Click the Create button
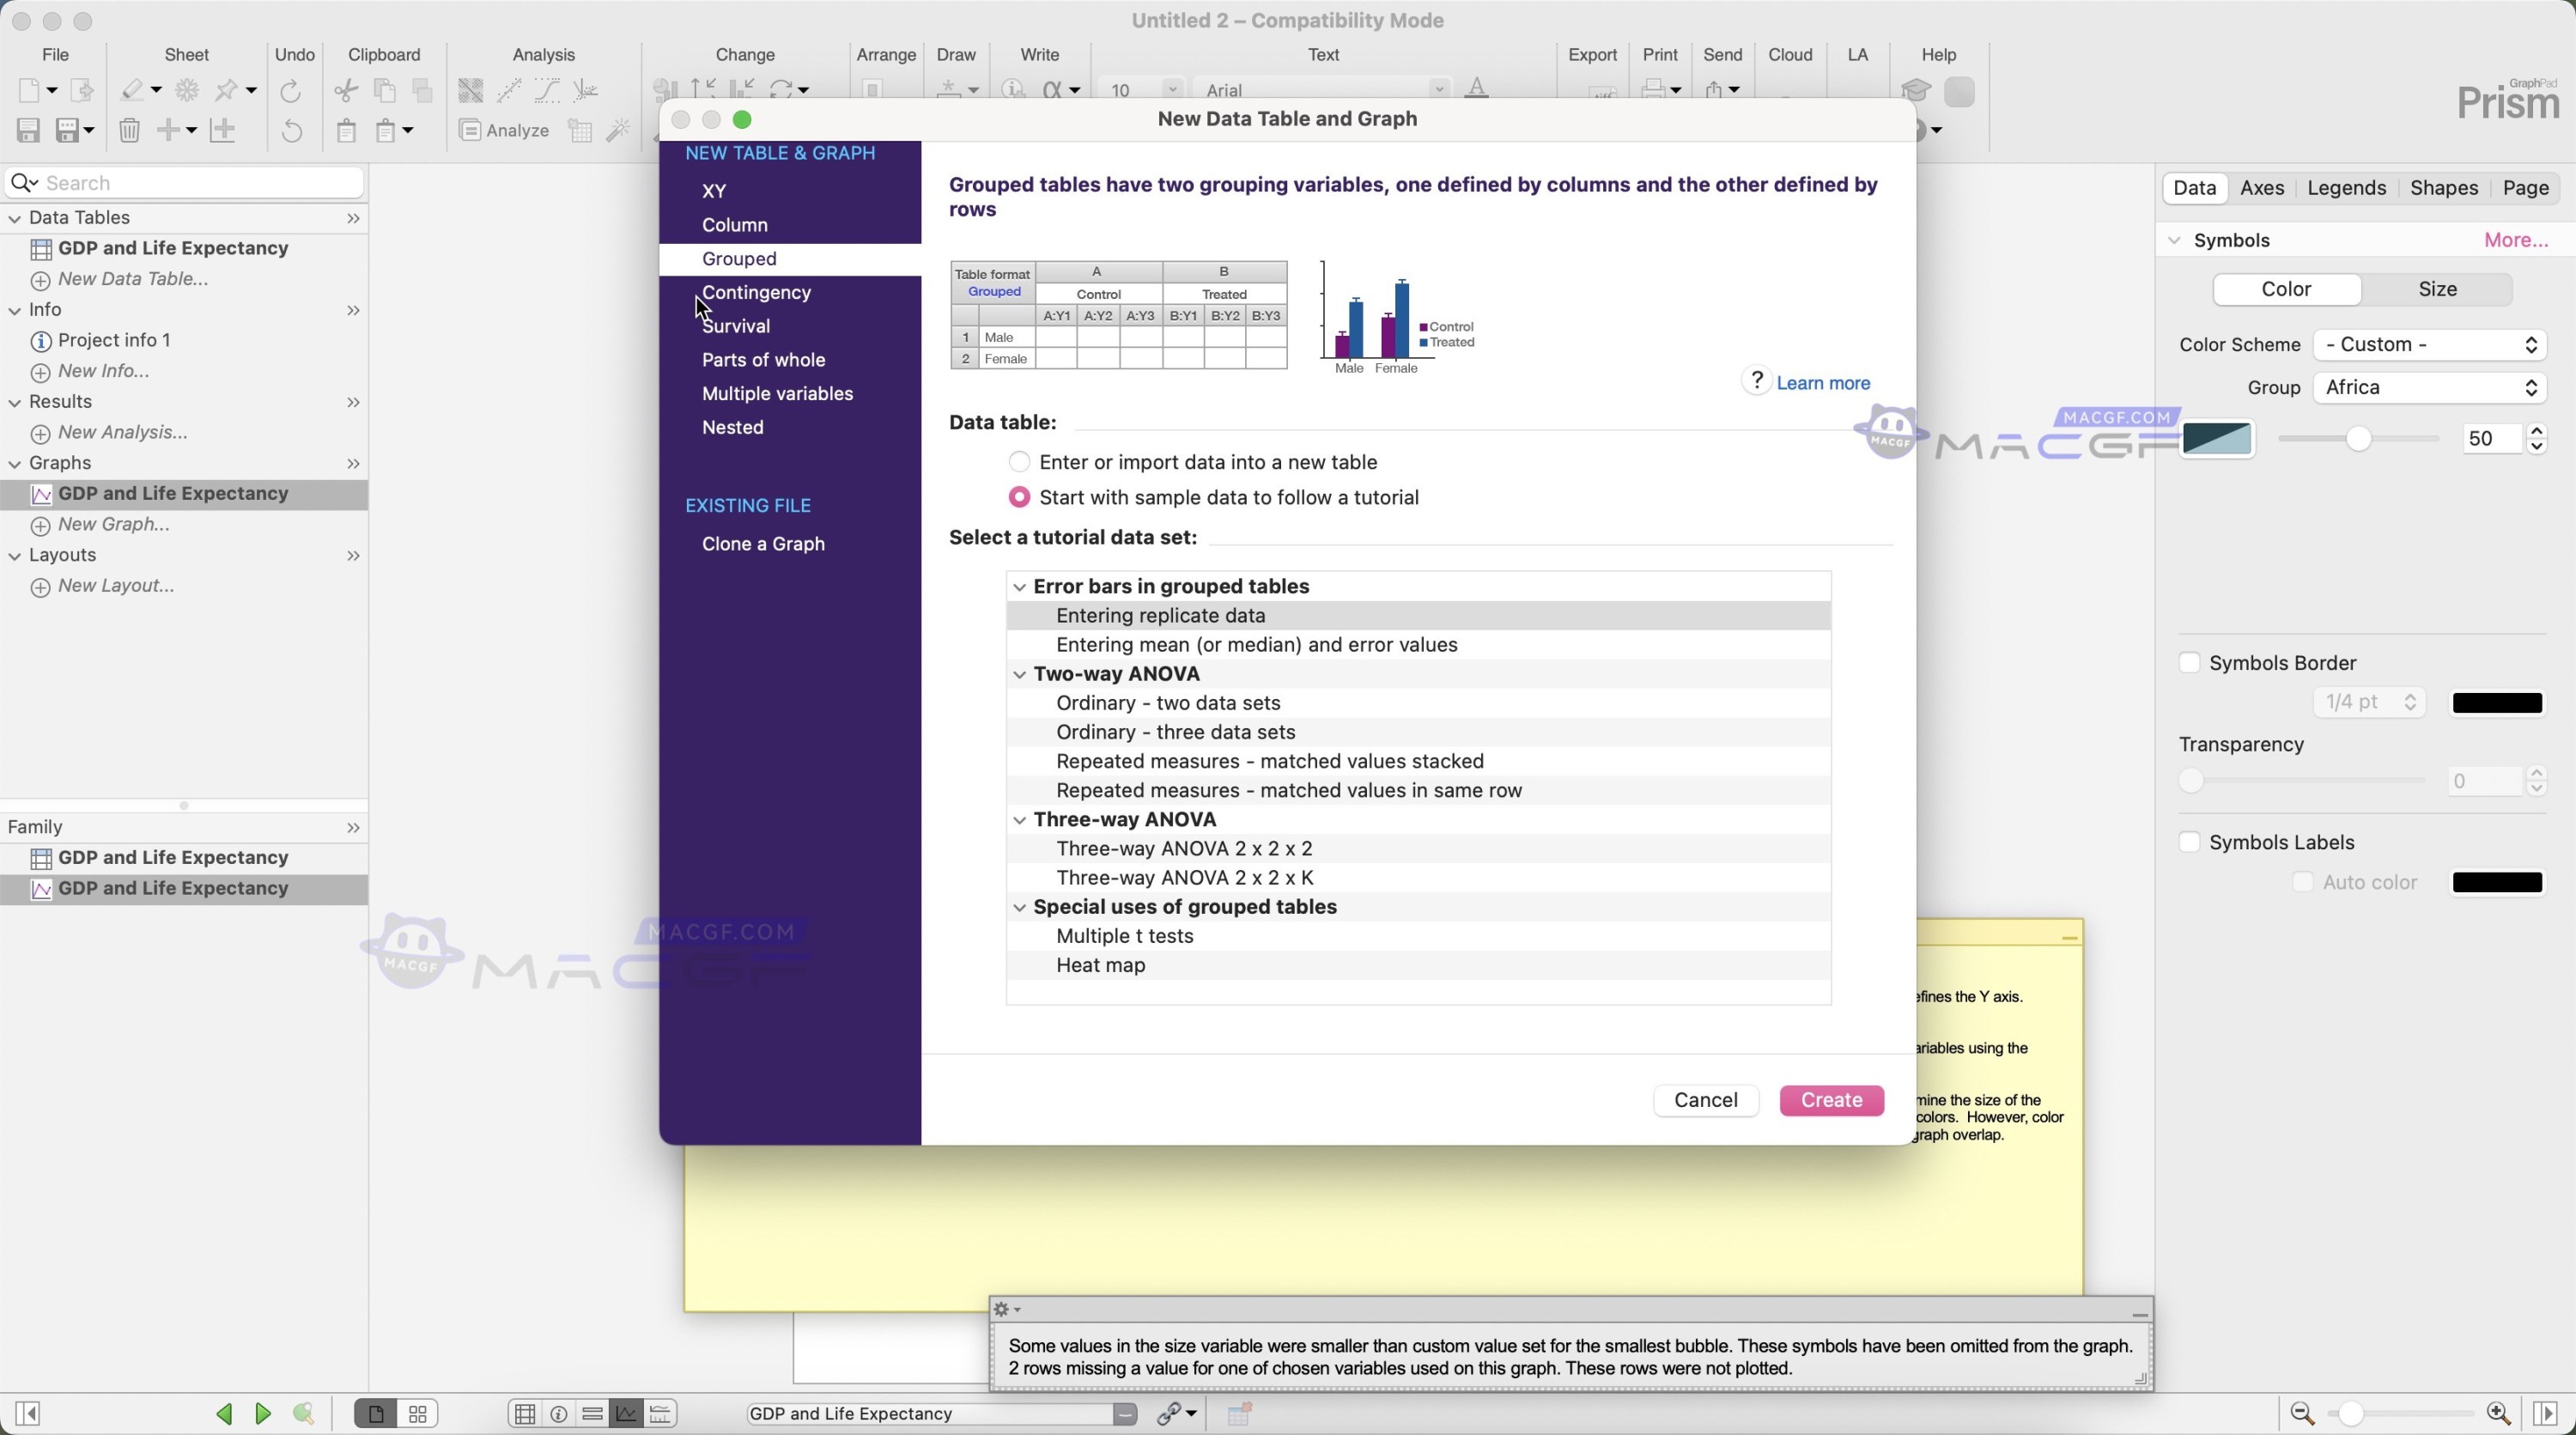 pos(1831,1100)
